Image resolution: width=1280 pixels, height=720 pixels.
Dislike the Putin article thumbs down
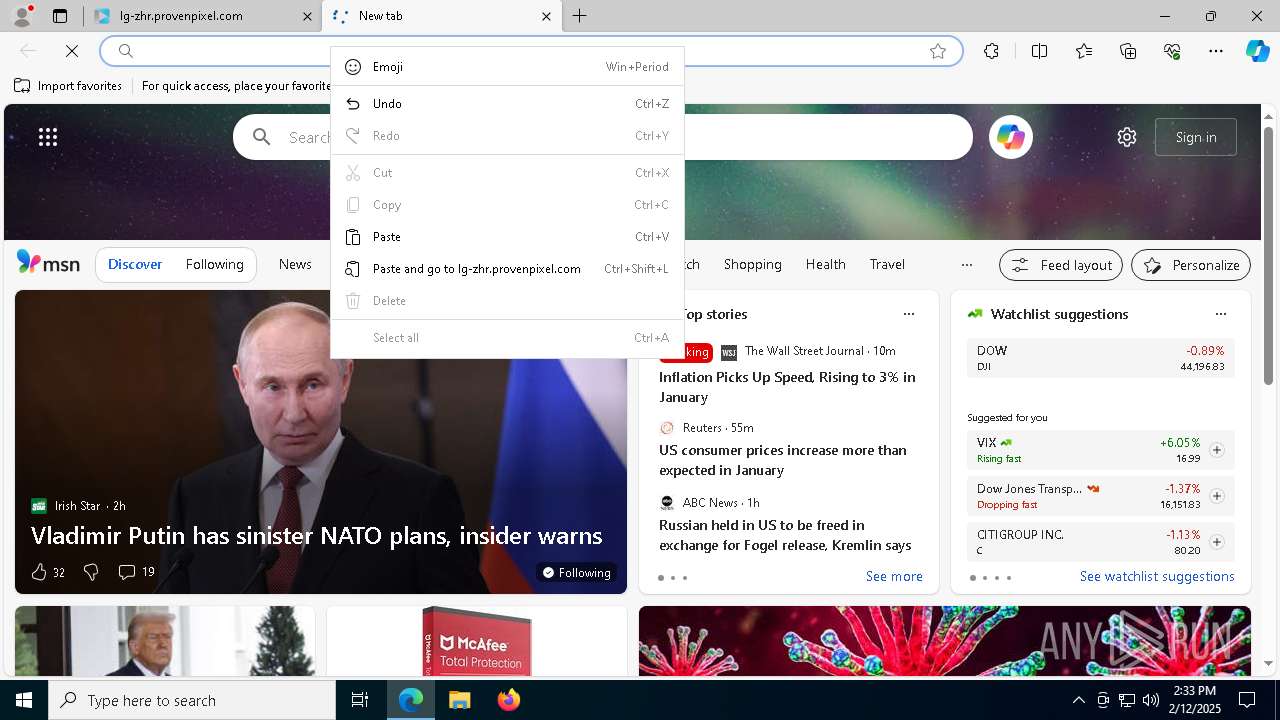[x=91, y=572]
